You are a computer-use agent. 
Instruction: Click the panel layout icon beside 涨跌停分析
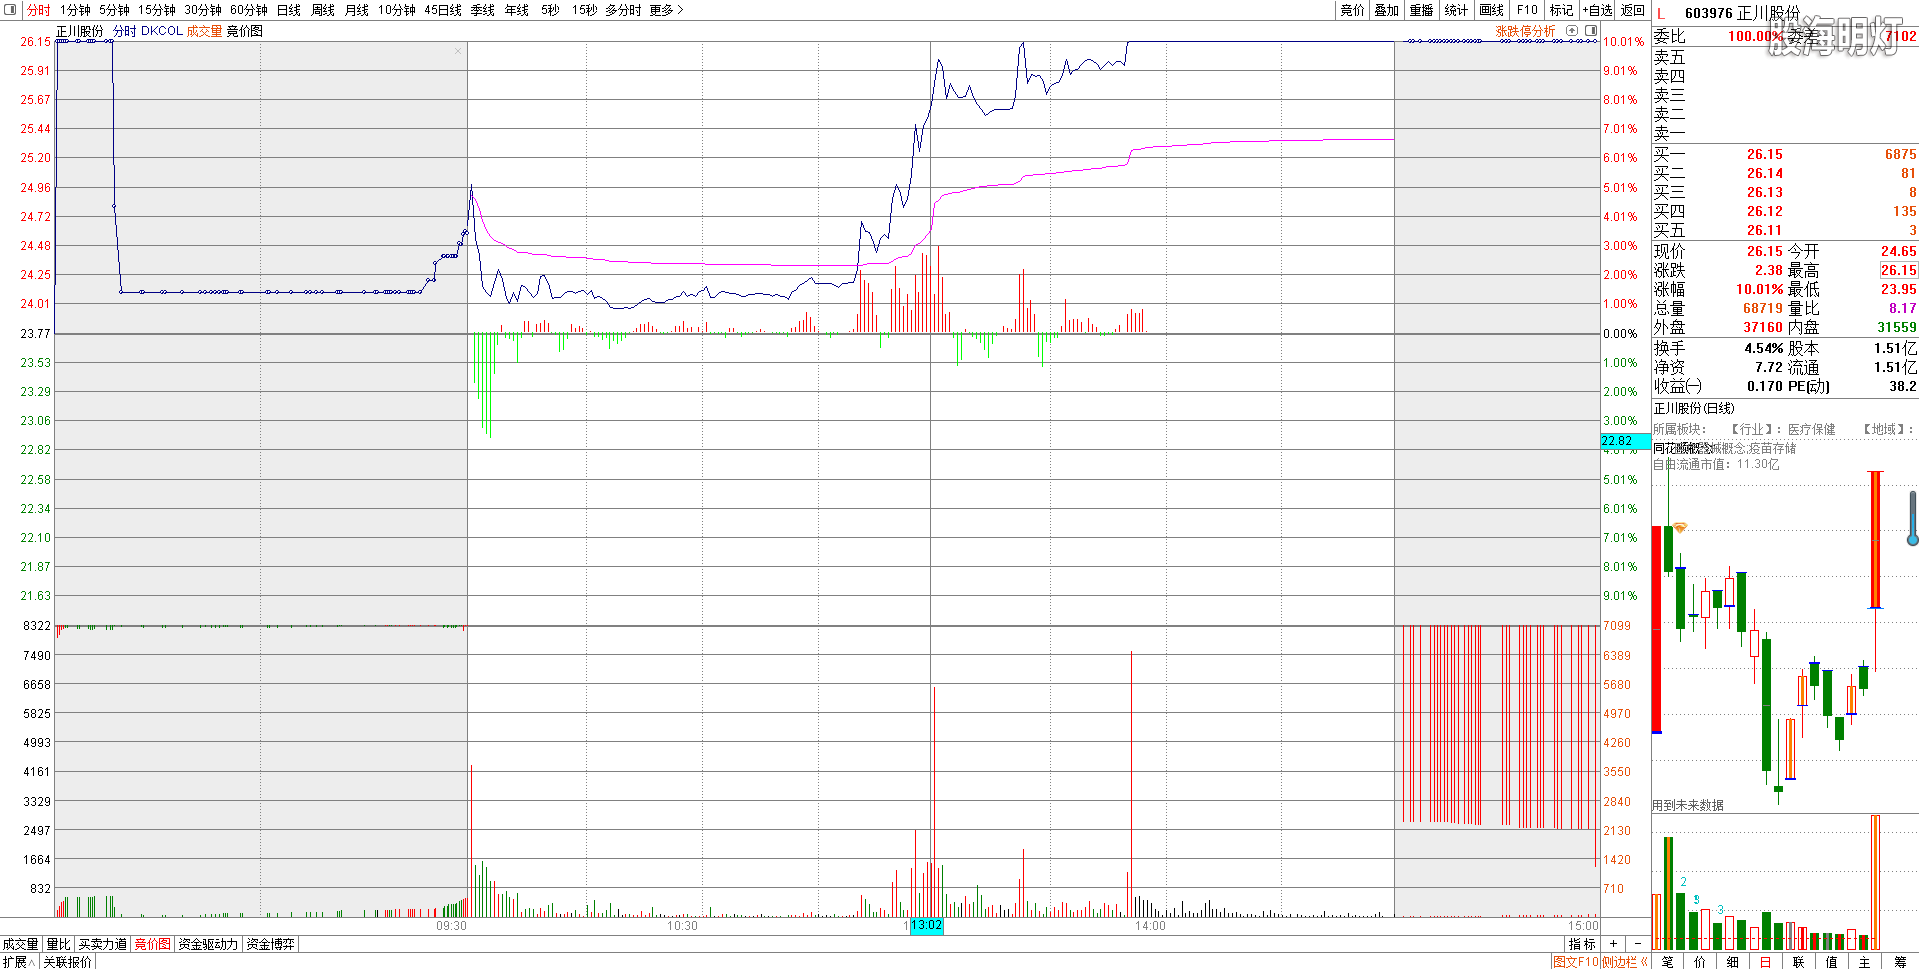(1591, 31)
